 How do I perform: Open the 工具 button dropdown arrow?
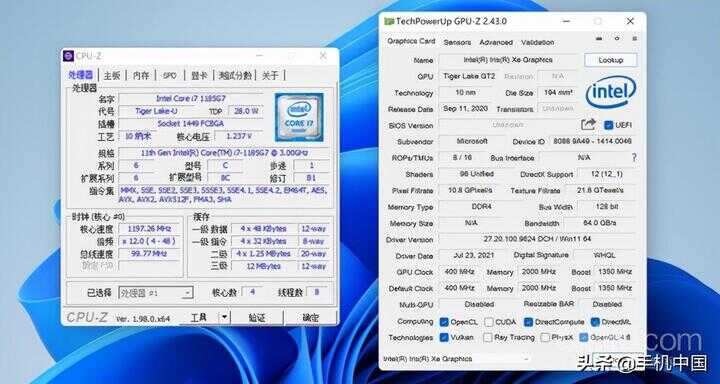pos(224,317)
